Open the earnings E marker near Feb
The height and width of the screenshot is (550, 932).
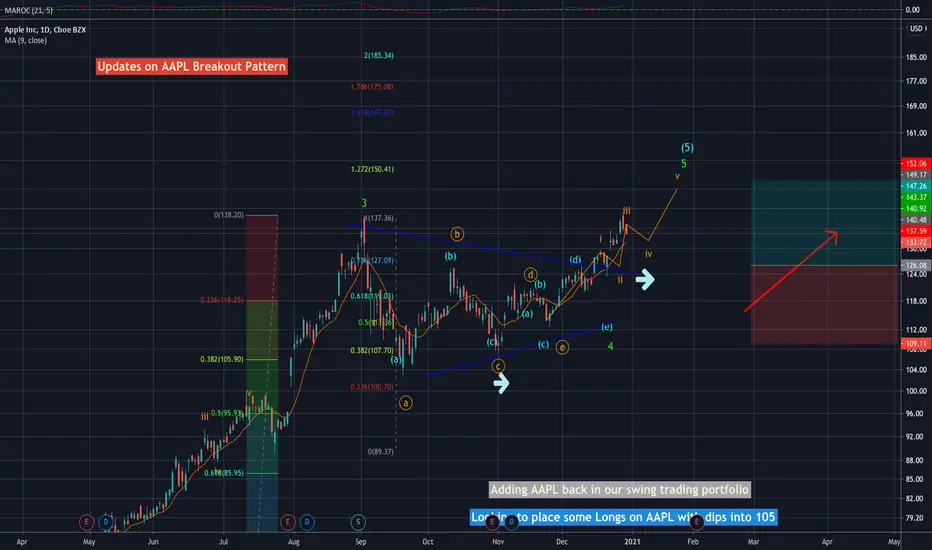coord(696,522)
